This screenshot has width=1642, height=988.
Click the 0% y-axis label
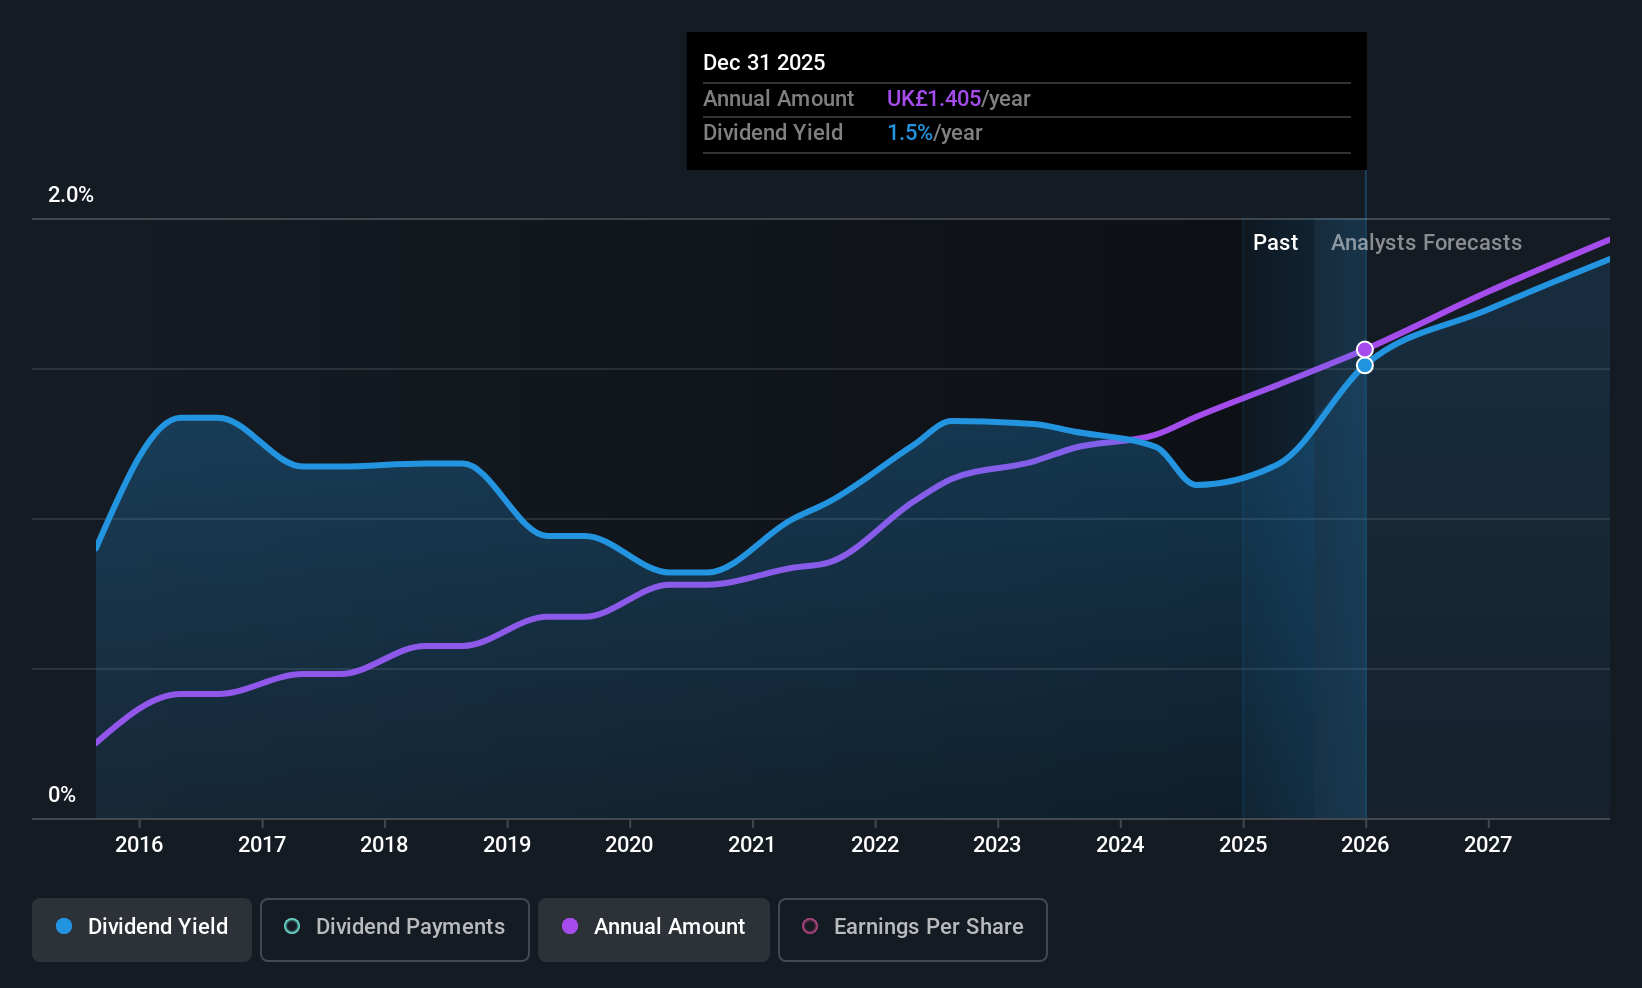pyautogui.click(x=62, y=795)
